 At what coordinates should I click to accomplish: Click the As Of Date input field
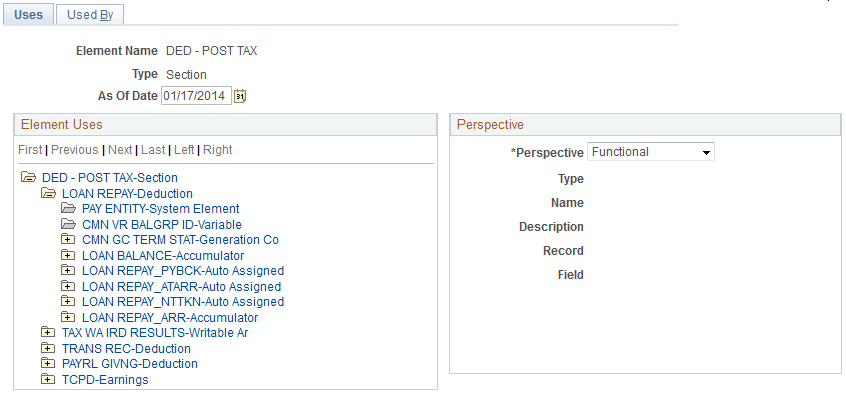196,96
